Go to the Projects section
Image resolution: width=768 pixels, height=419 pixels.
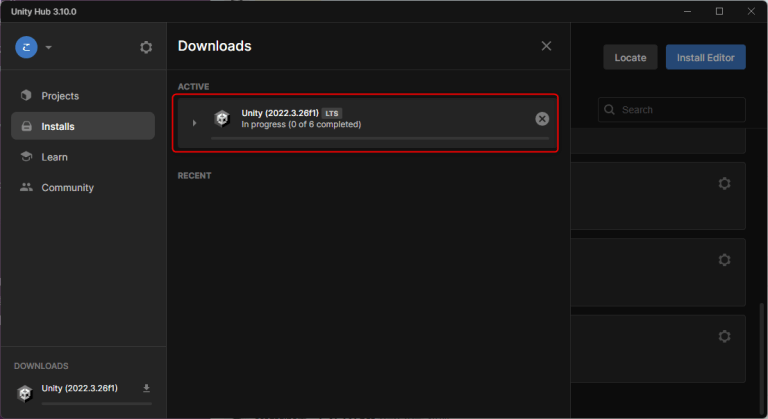coord(60,95)
